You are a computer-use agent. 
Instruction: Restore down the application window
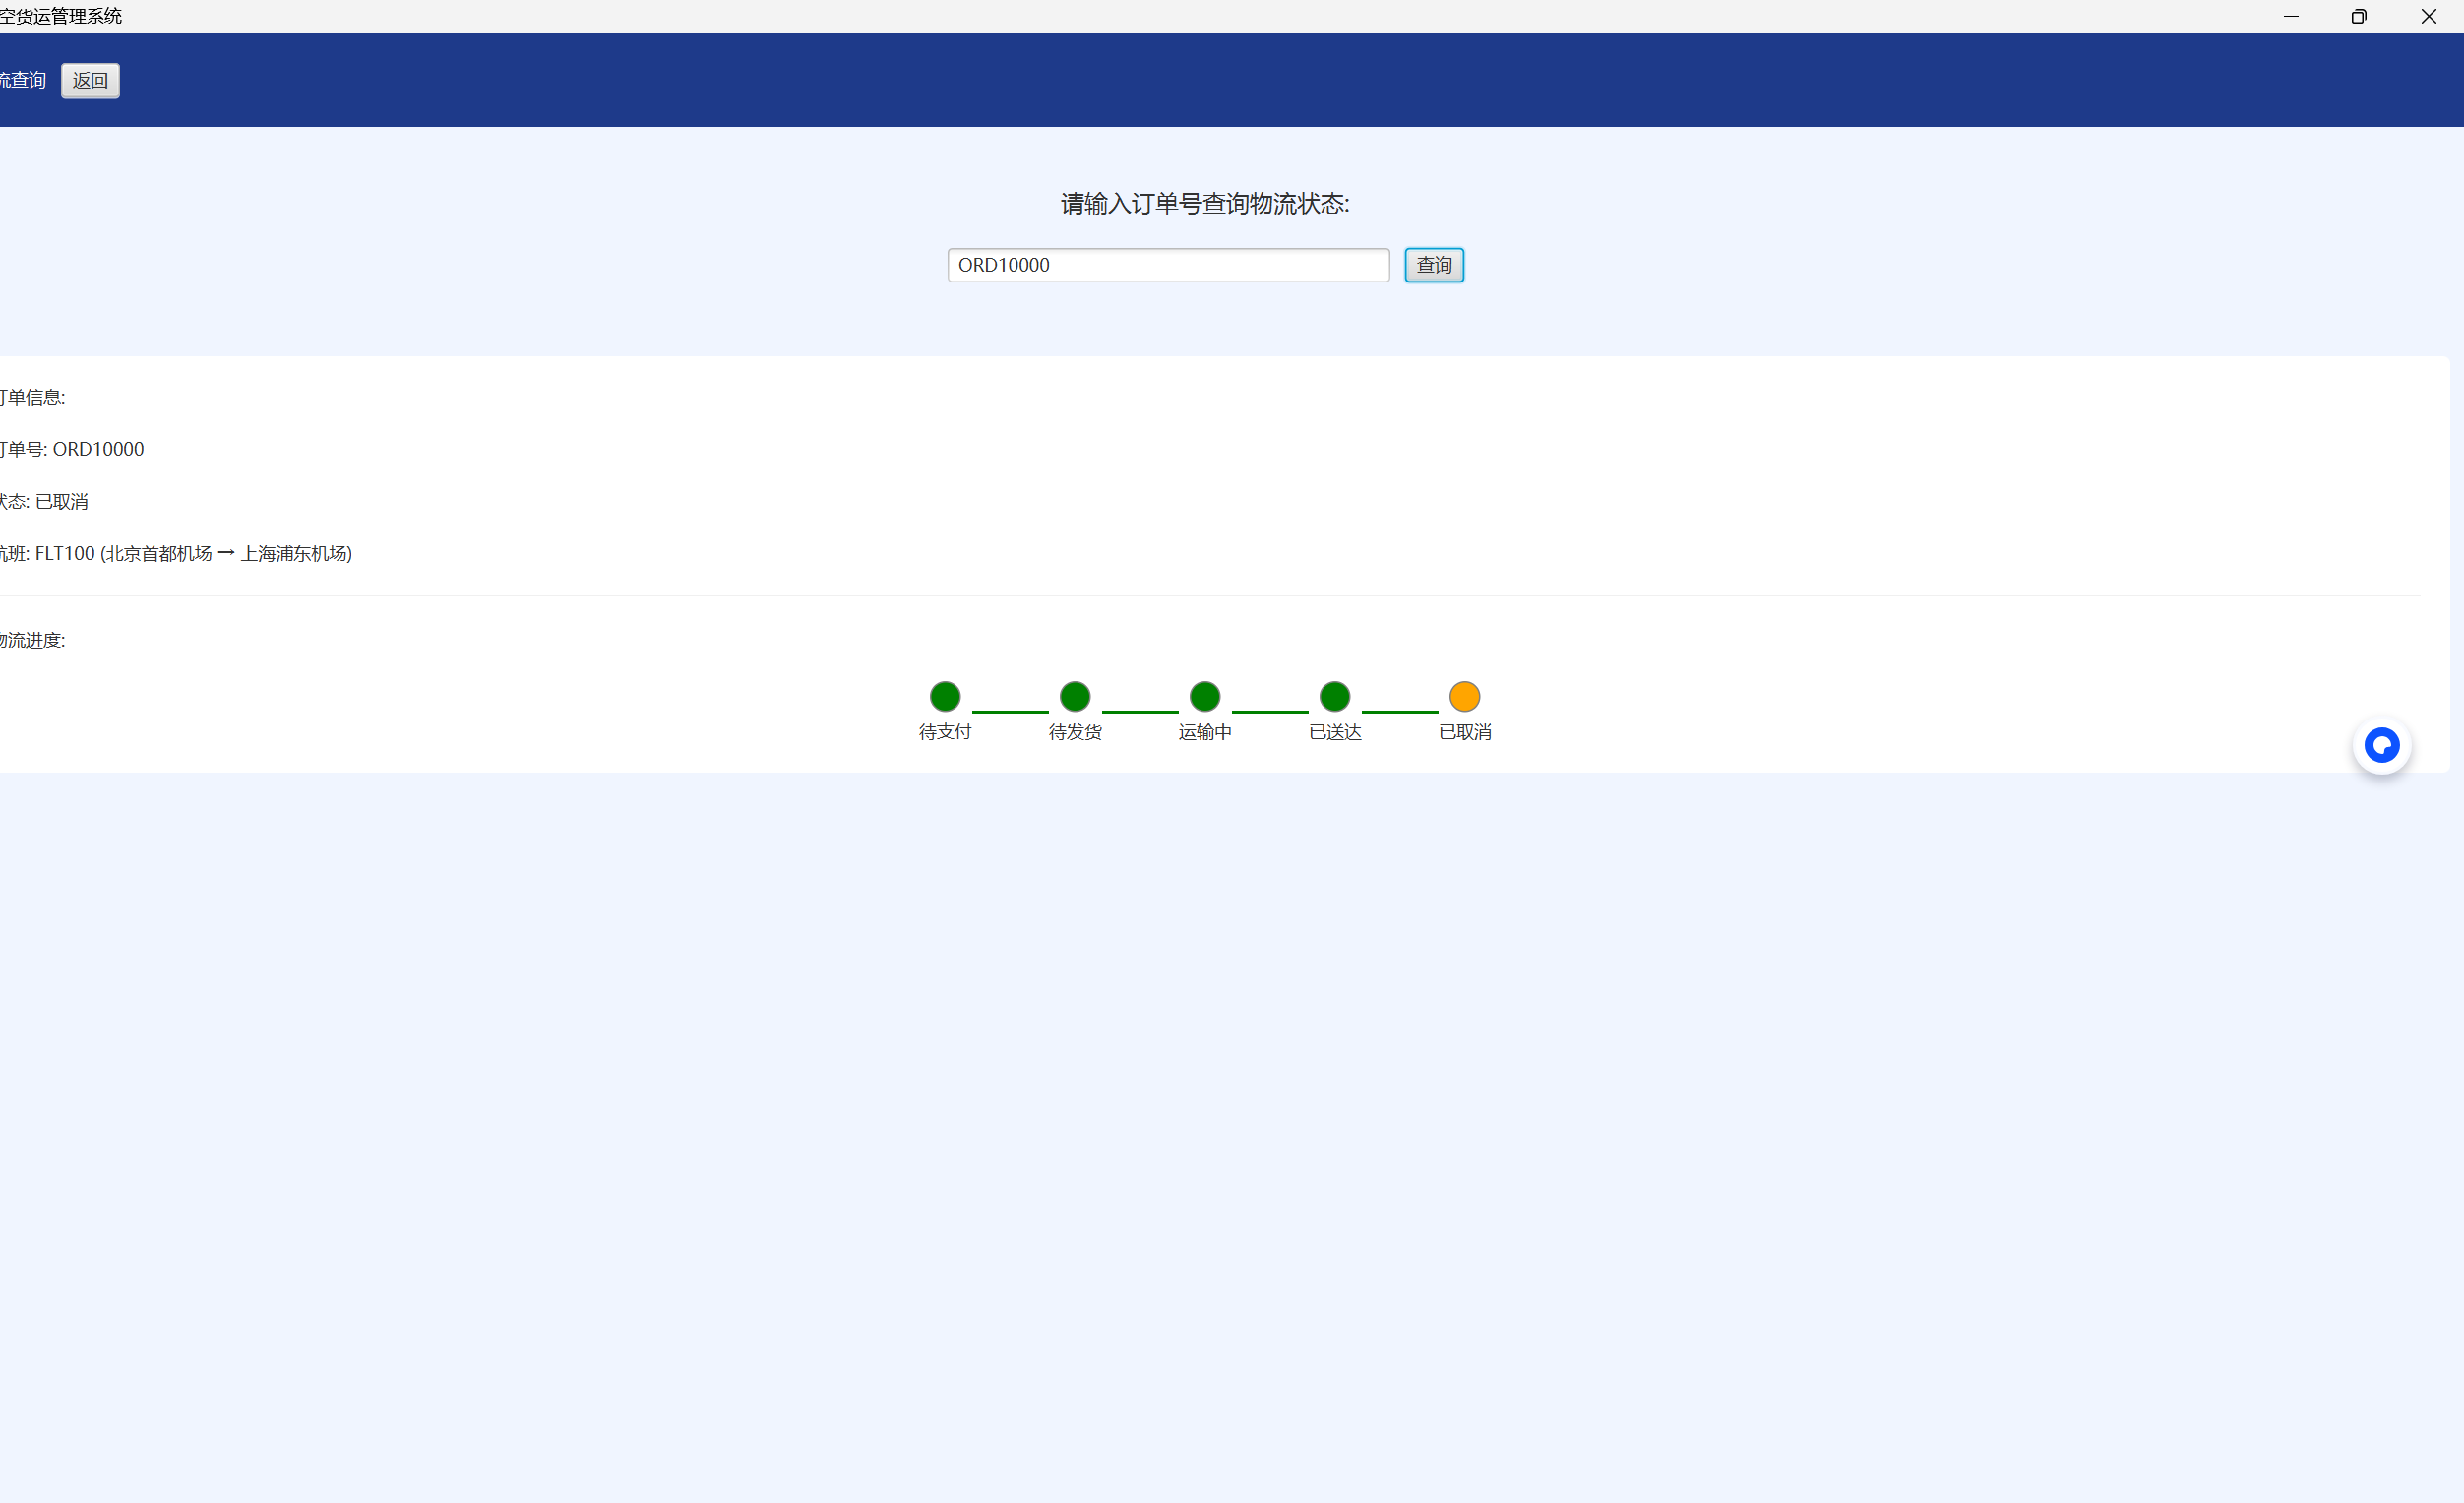(x=2359, y=16)
